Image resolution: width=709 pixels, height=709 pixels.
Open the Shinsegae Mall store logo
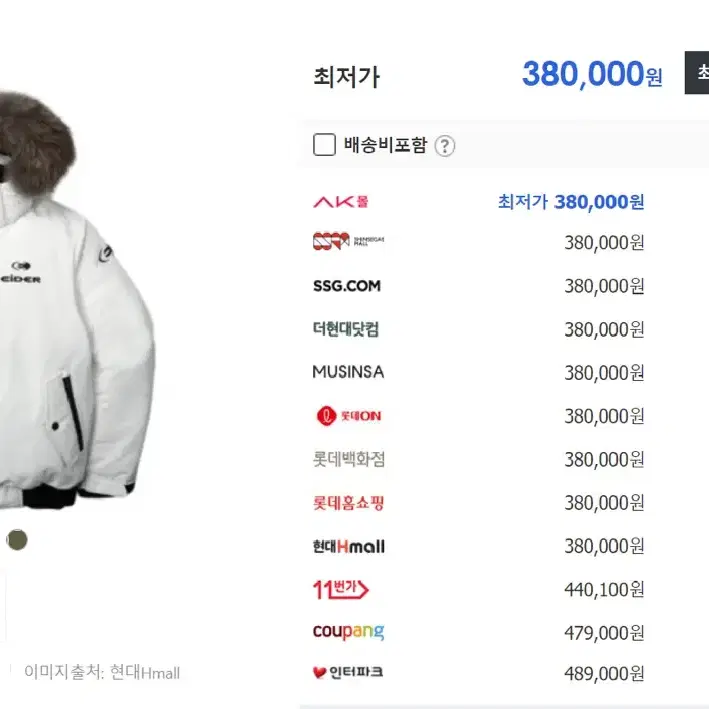click(349, 241)
